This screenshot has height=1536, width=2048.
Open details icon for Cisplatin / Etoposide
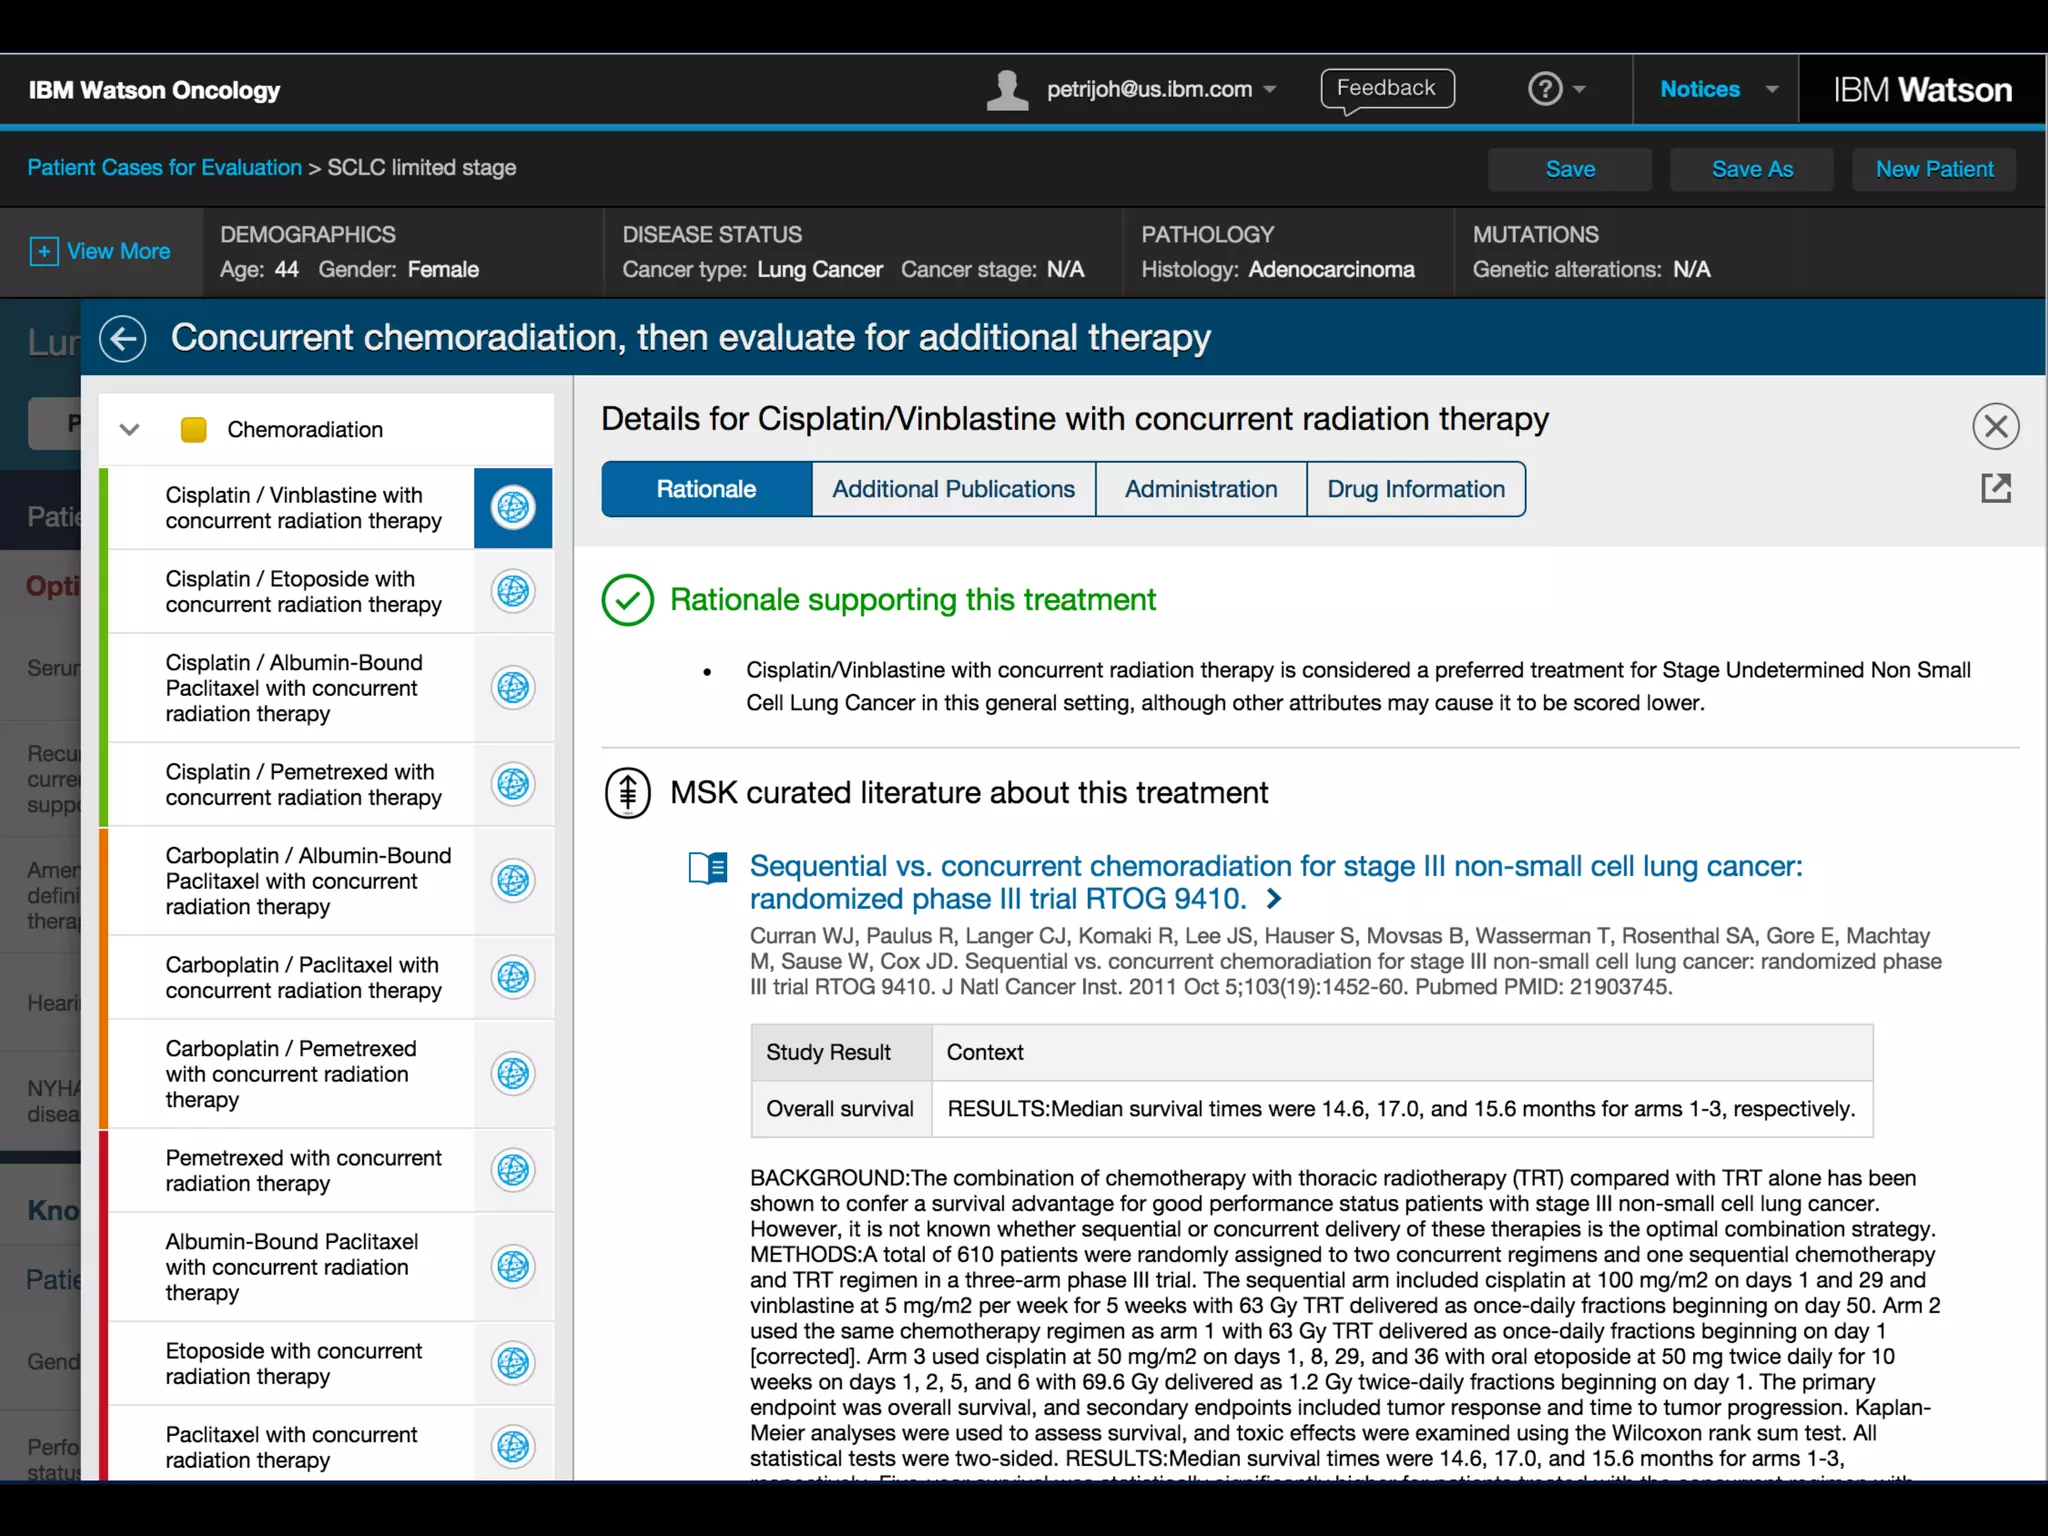(x=513, y=591)
